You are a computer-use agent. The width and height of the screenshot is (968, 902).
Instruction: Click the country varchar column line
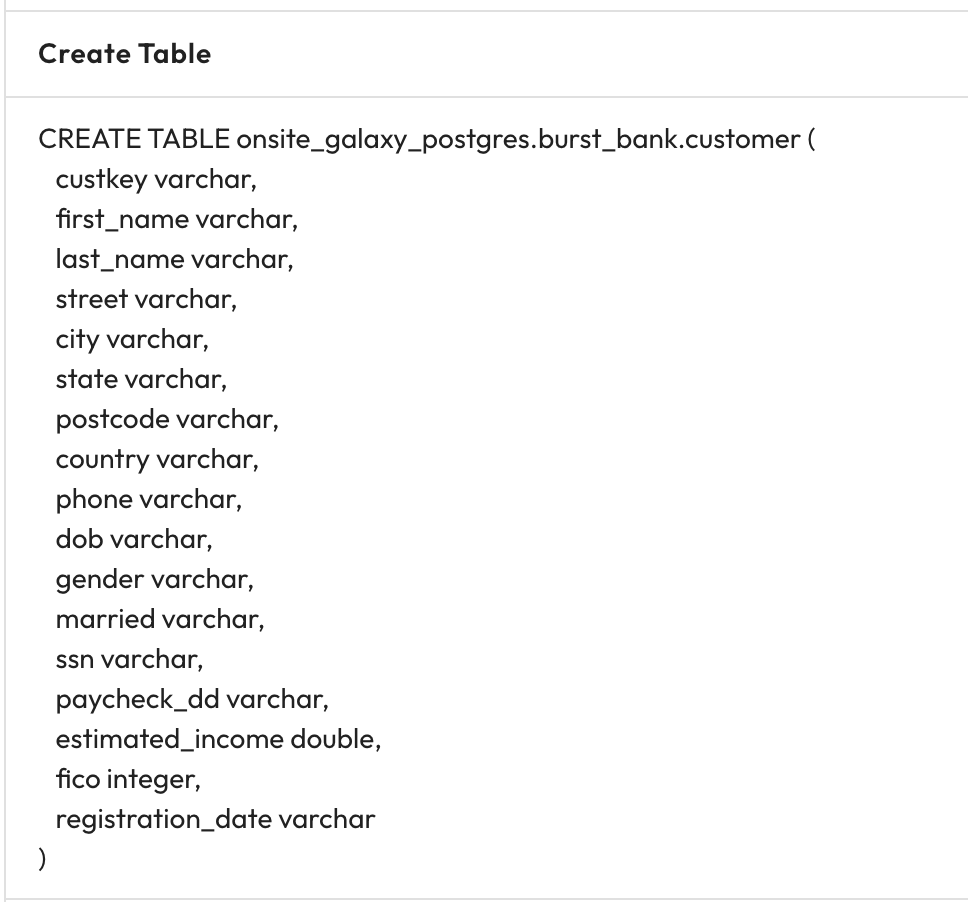pos(157,459)
